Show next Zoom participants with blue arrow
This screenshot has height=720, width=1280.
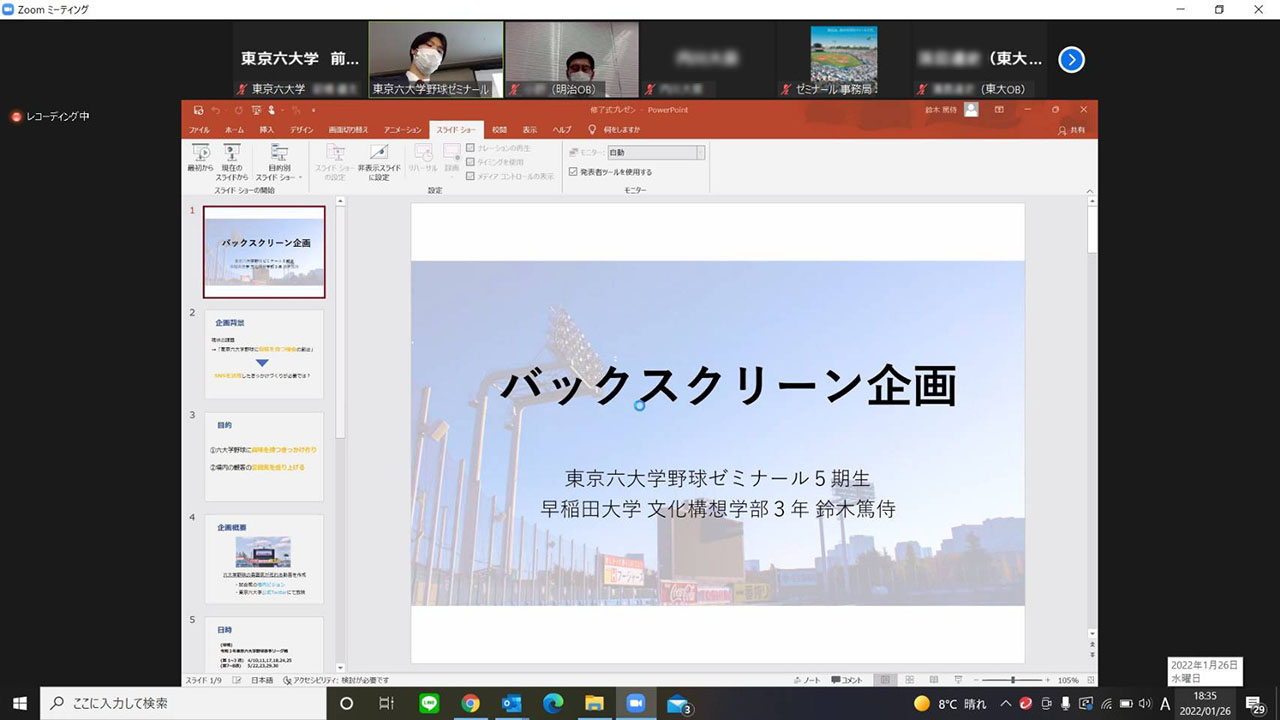[1071, 60]
